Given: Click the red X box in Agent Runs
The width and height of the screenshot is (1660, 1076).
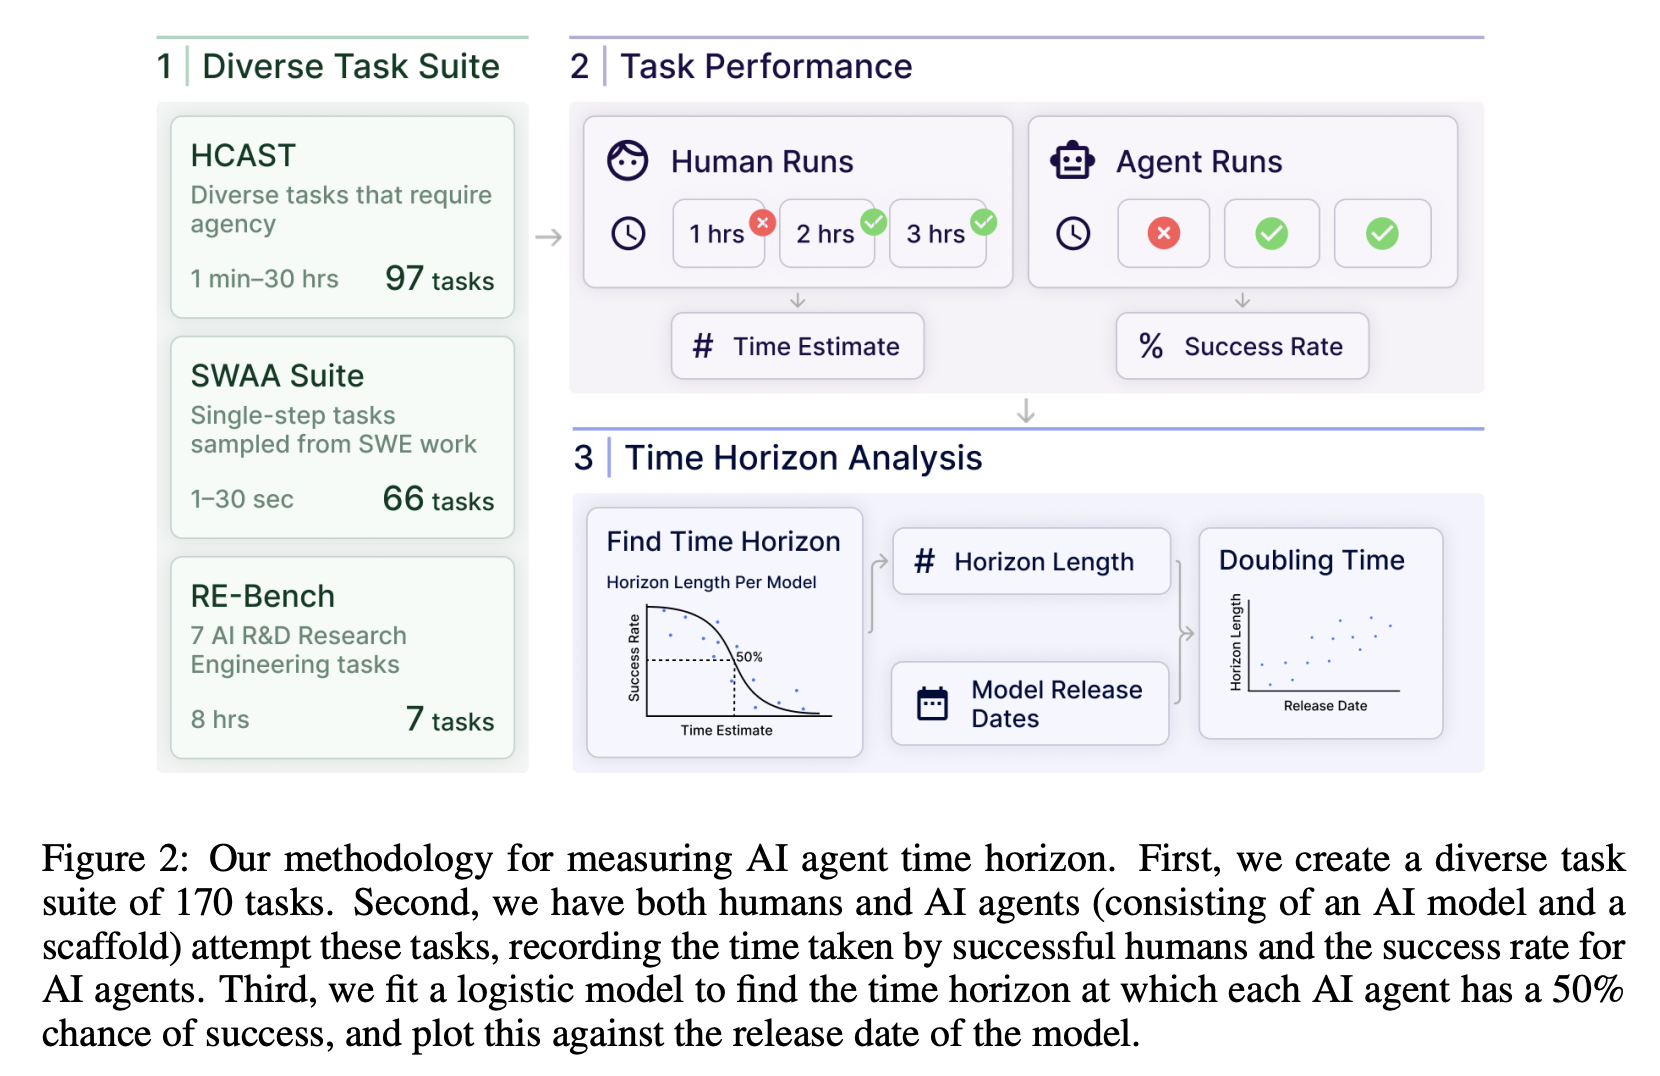Looking at the screenshot, I should [1163, 234].
